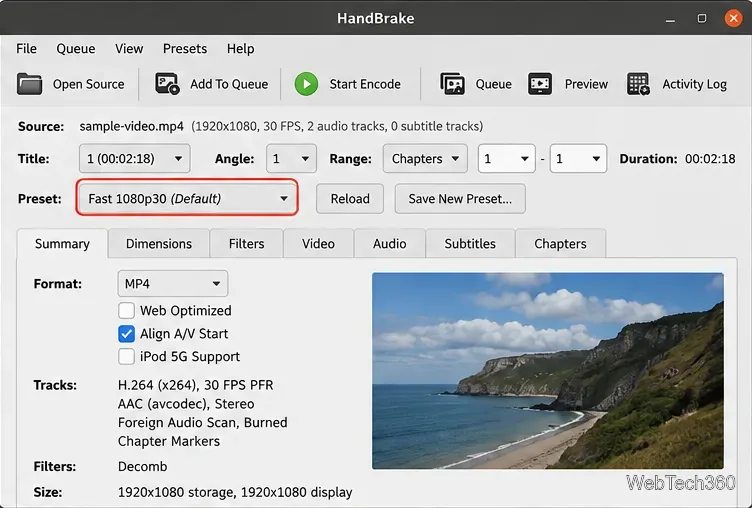752x508 pixels.
Task: Maximize the HandBrake window
Action: pos(702,19)
